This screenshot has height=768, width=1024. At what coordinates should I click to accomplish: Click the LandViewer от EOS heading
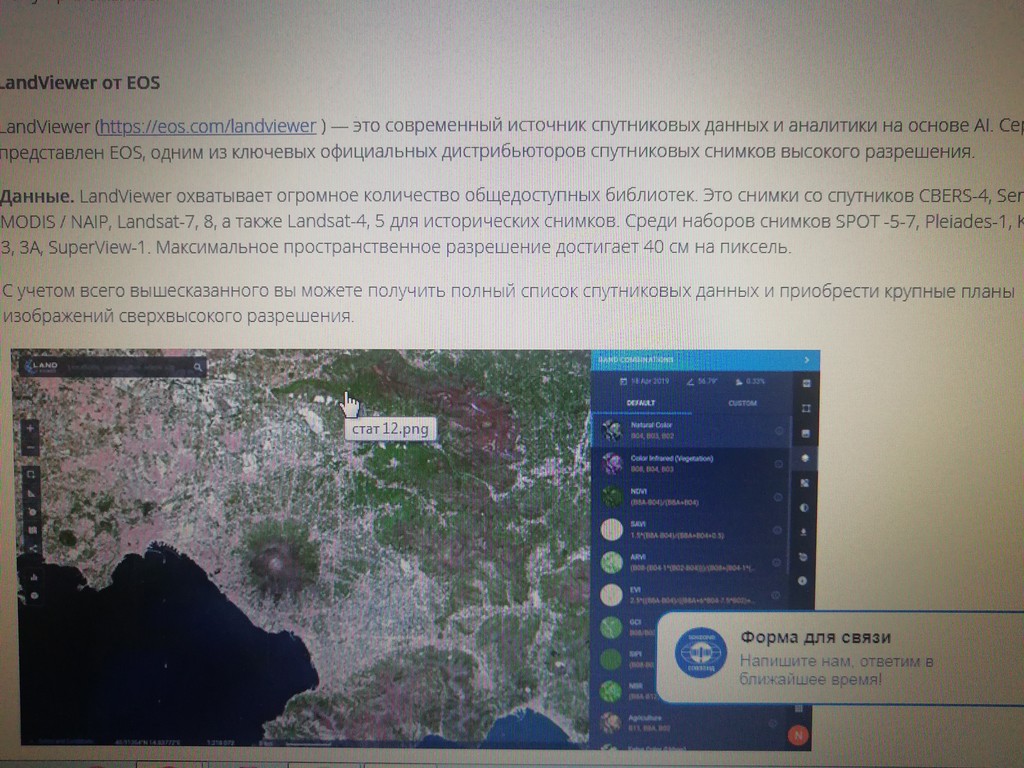79,83
